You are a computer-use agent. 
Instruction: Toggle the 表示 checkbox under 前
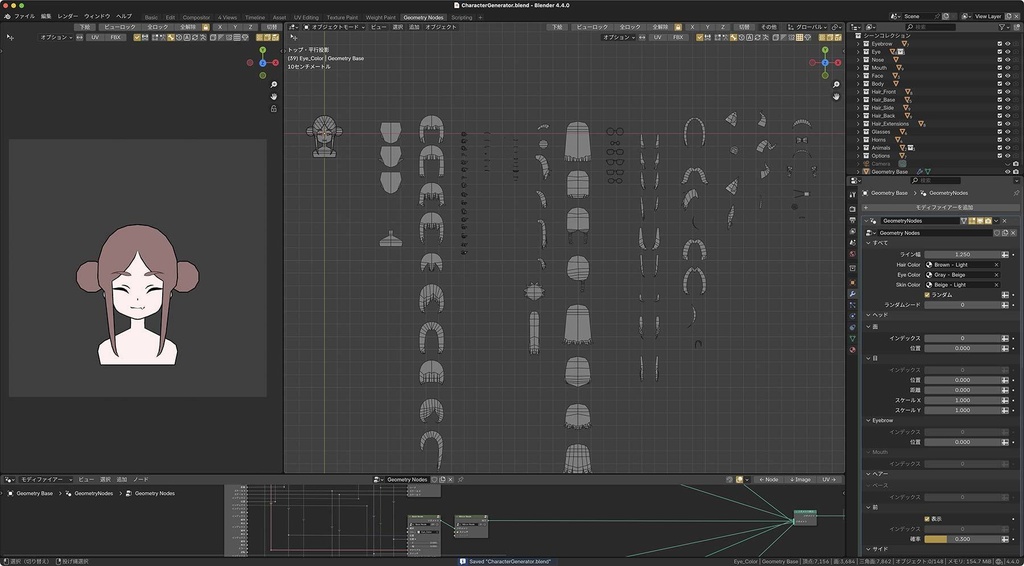pyautogui.click(x=927, y=519)
